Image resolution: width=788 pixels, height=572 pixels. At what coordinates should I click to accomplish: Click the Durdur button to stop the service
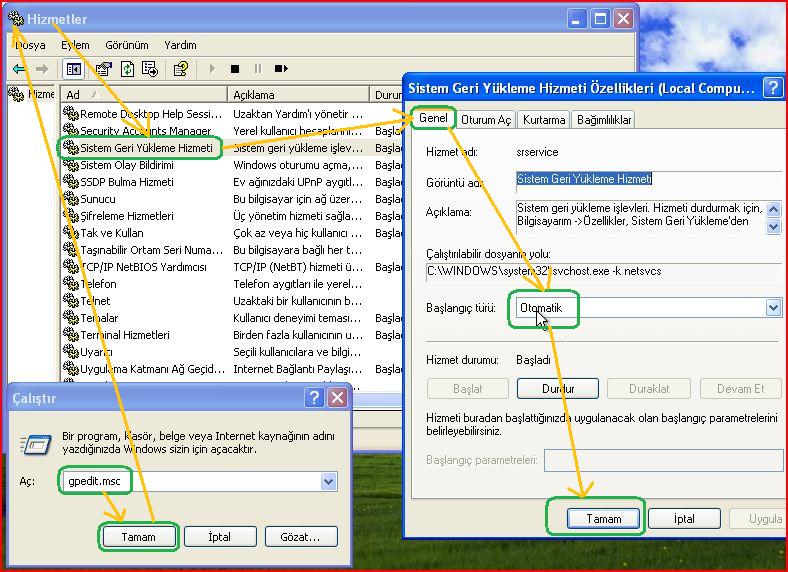tap(558, 389)
